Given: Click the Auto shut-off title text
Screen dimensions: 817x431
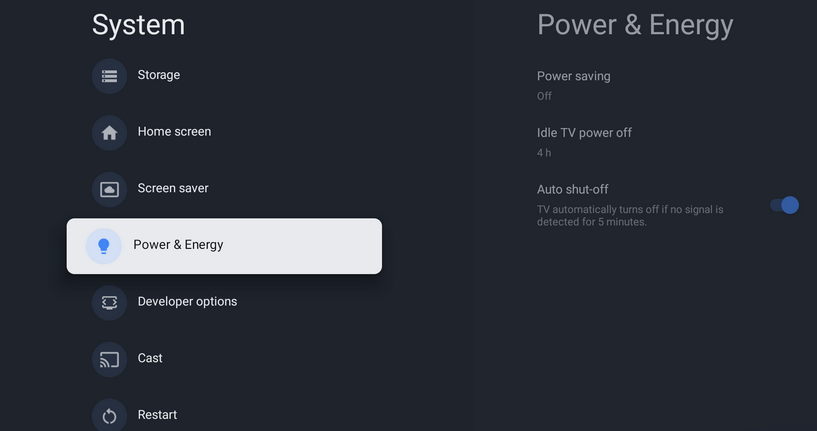Looking at the screenshot, I should [x=573, y=189].
